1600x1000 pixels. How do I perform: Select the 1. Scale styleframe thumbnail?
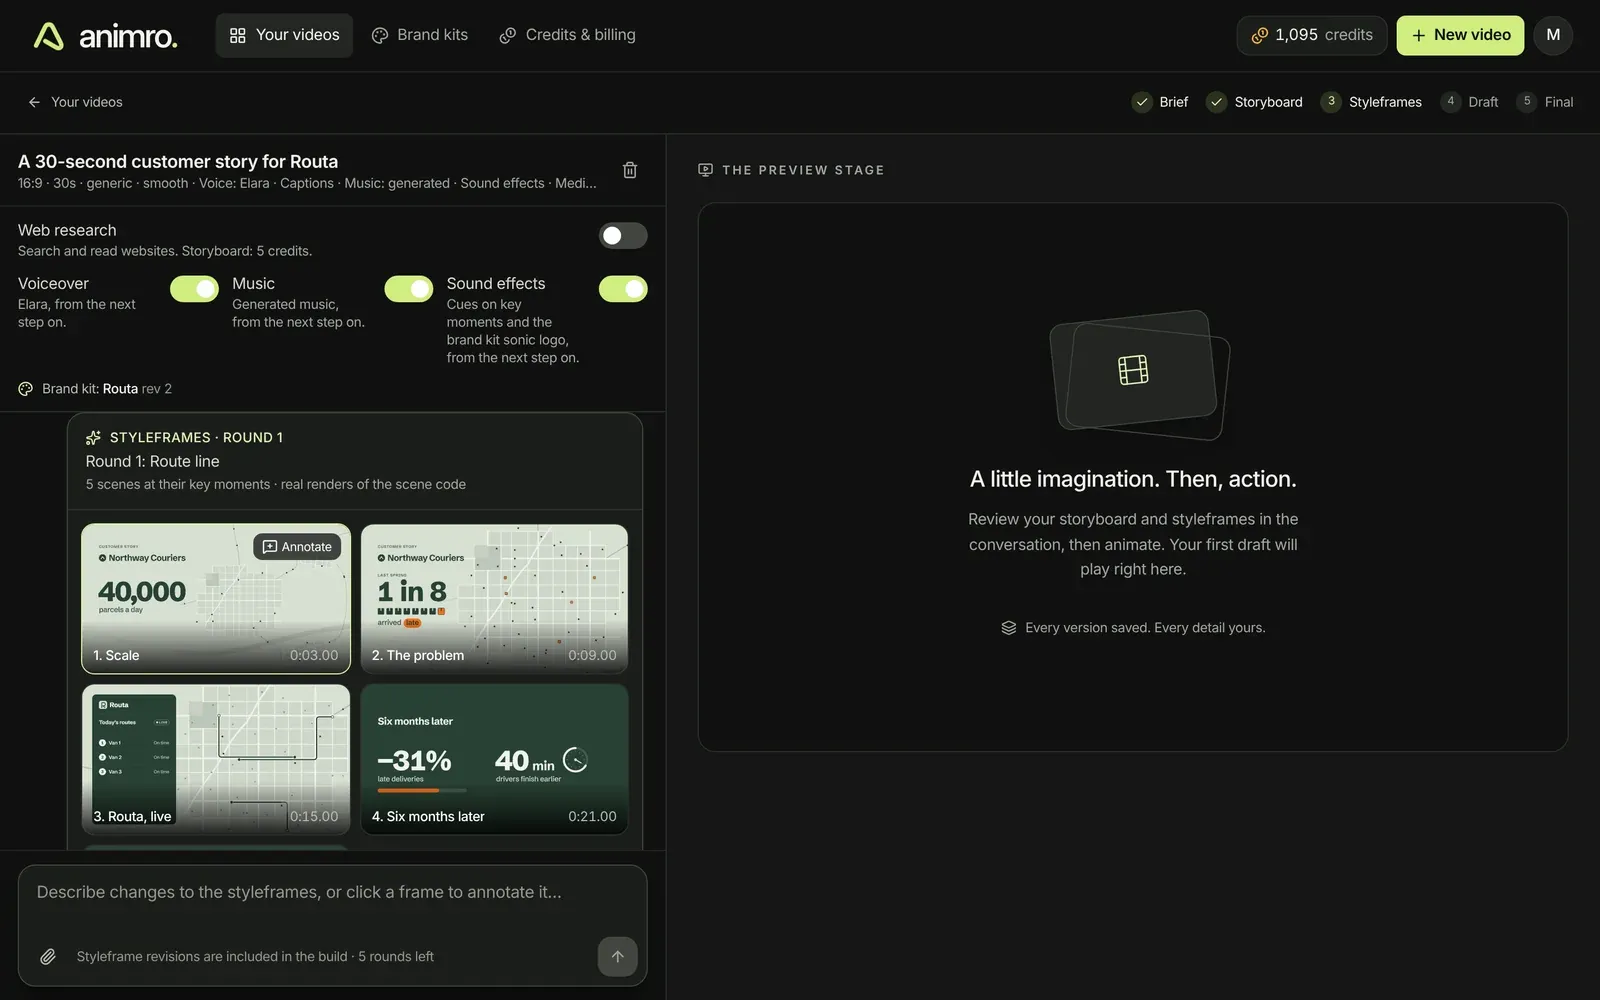coord(216,599)
